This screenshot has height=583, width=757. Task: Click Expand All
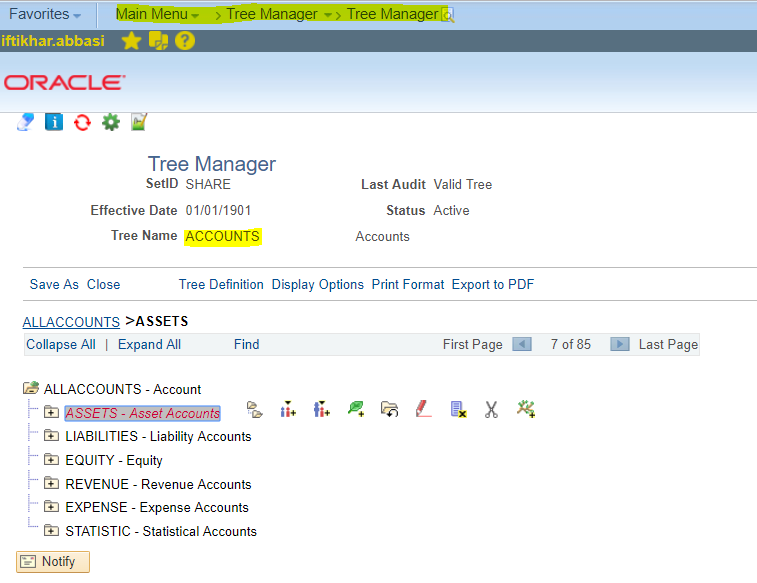pos(149,345)
